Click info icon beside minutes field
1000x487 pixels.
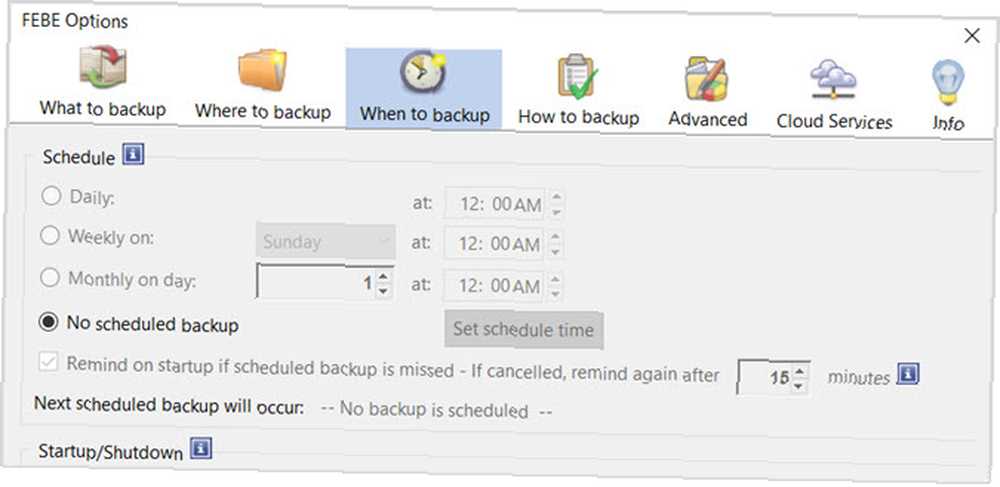[x=908, y=374]
